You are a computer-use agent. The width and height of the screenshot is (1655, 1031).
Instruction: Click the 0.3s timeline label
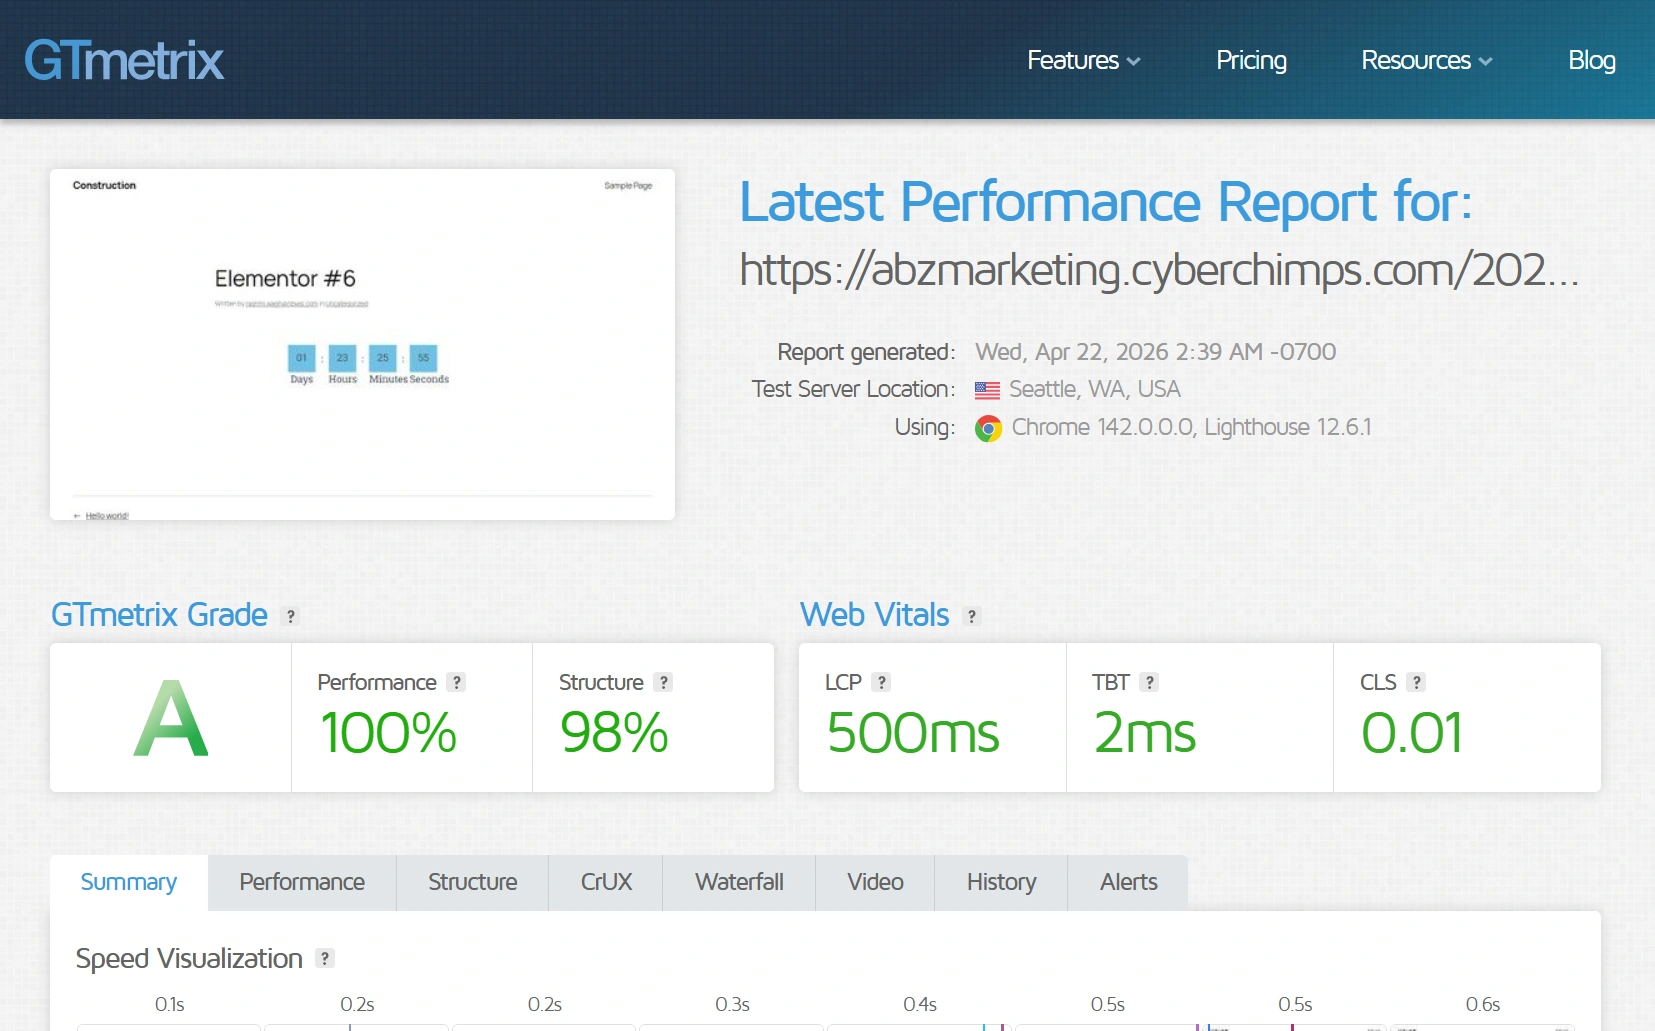tap(732, 1004)
